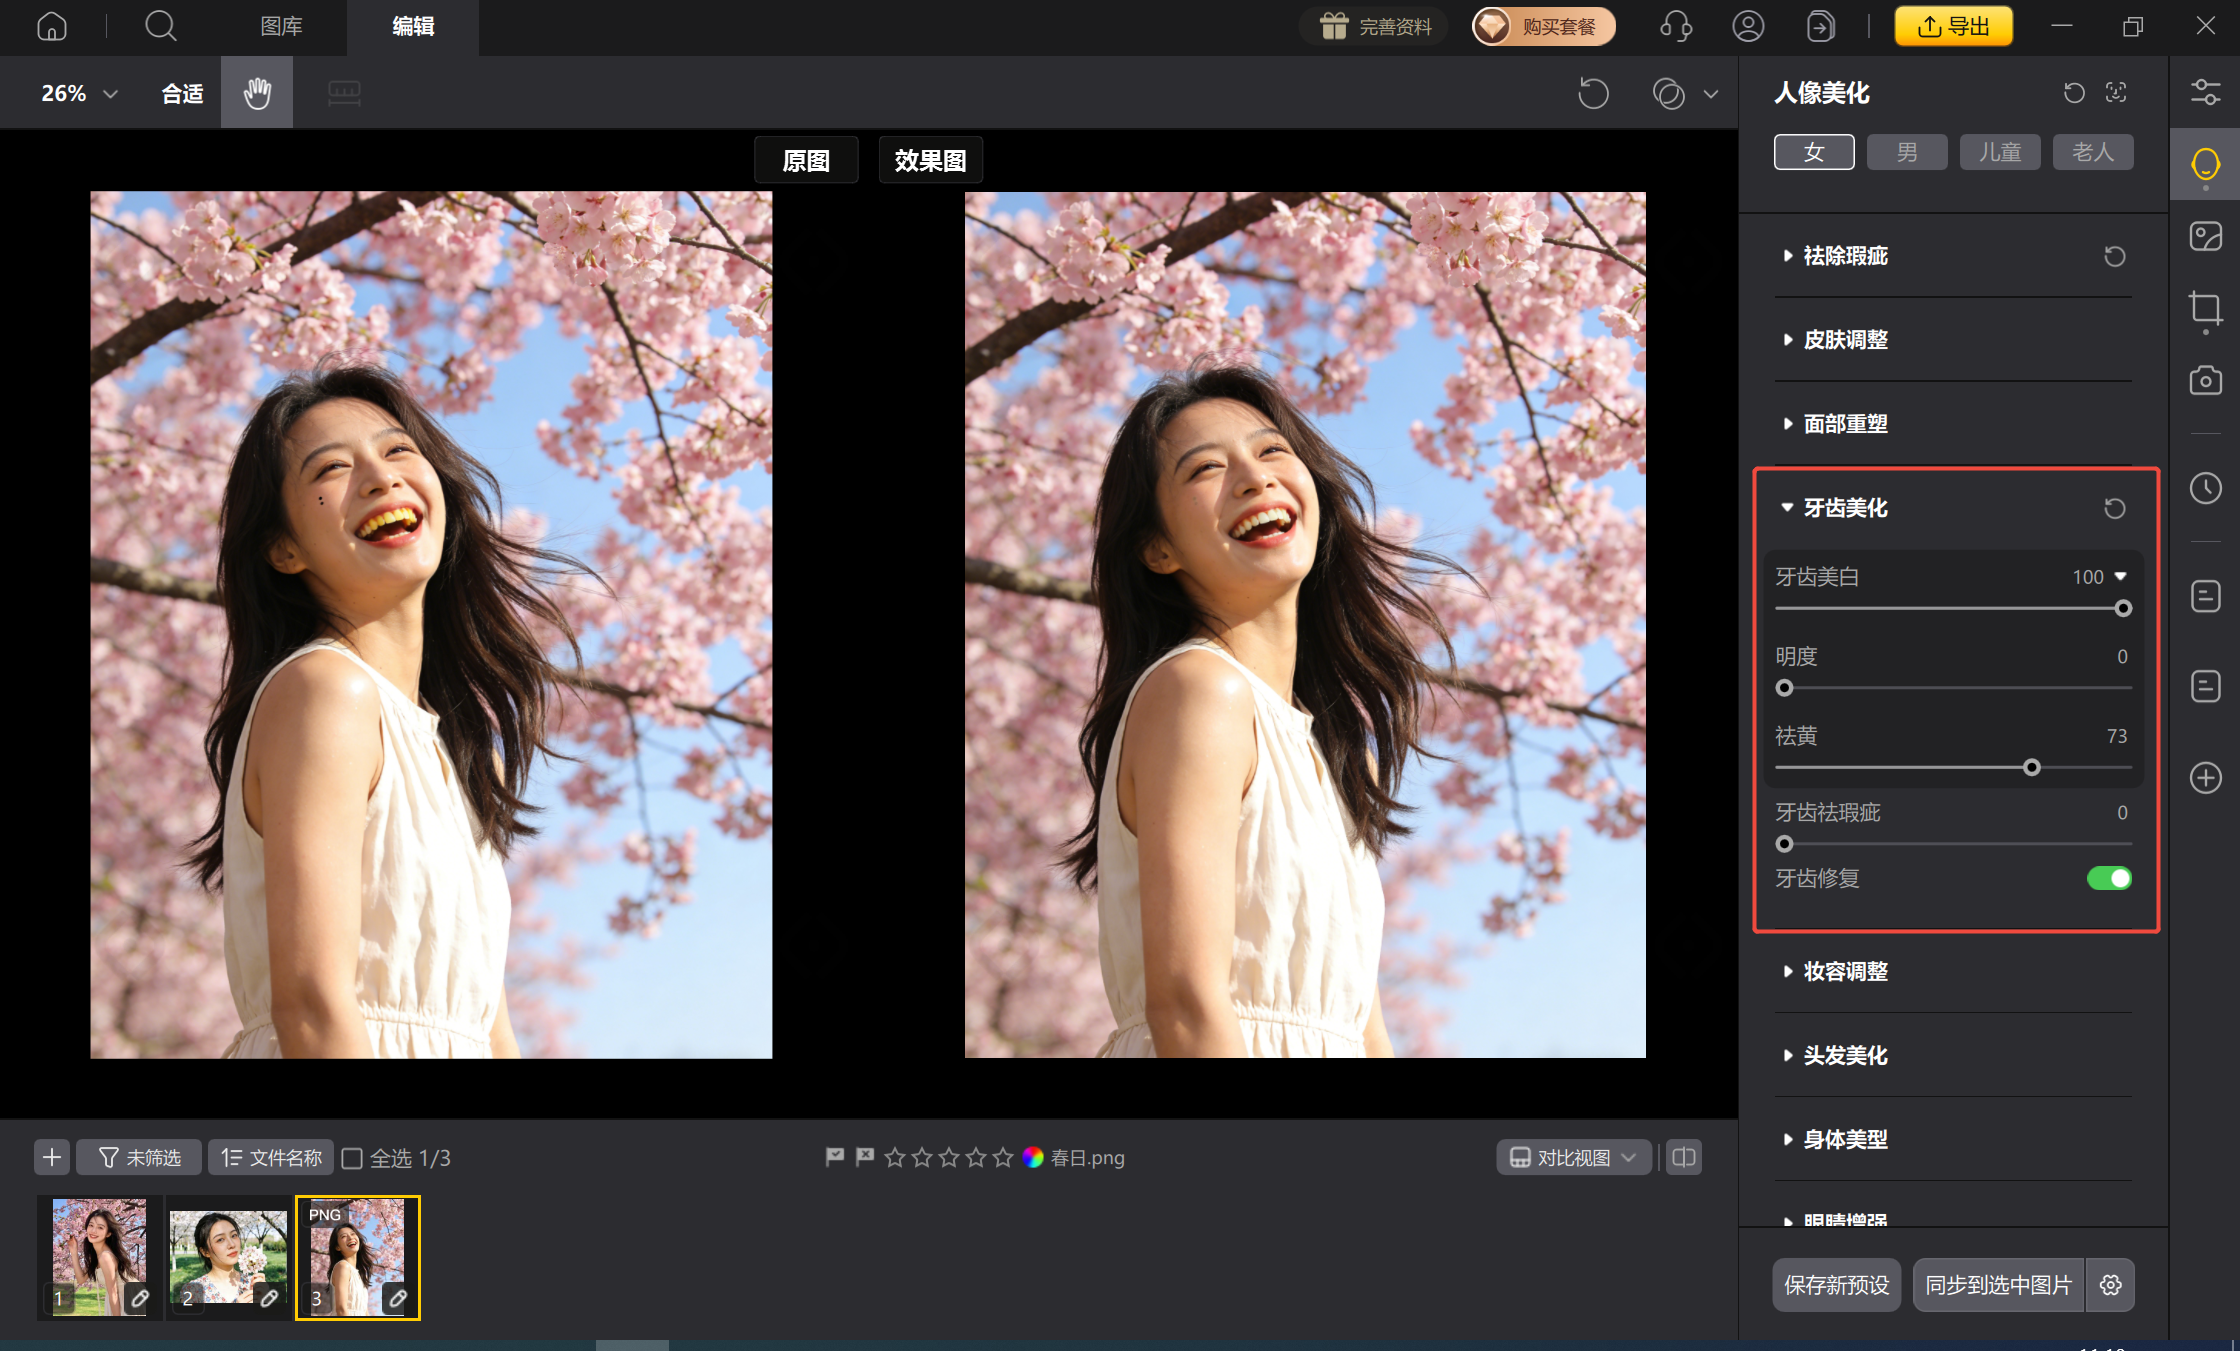Expand the 皮肤调整 section
Viewport: 2240px width, 1351px height.
click(1845, 340)
